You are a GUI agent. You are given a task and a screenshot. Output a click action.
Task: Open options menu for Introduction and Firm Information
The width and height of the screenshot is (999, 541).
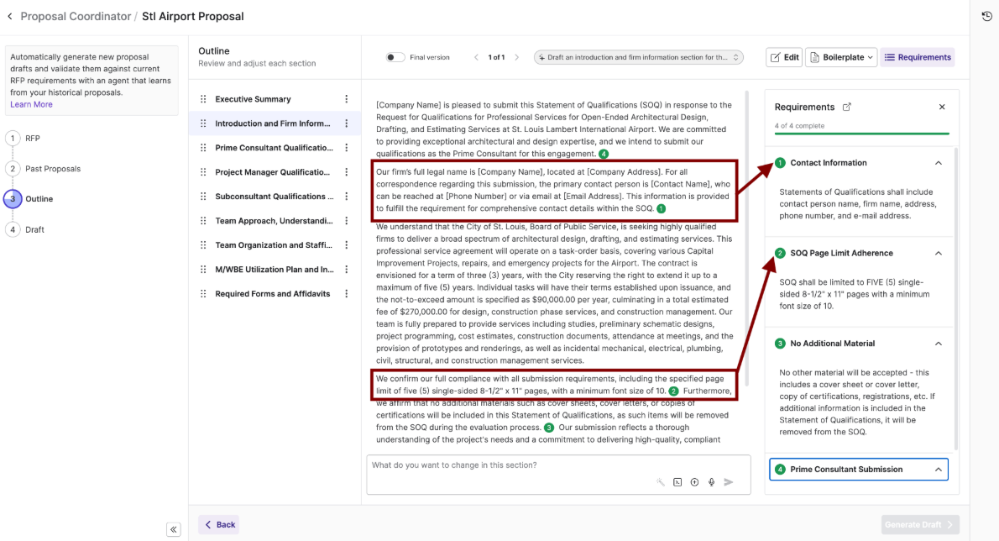click(347, 124)
